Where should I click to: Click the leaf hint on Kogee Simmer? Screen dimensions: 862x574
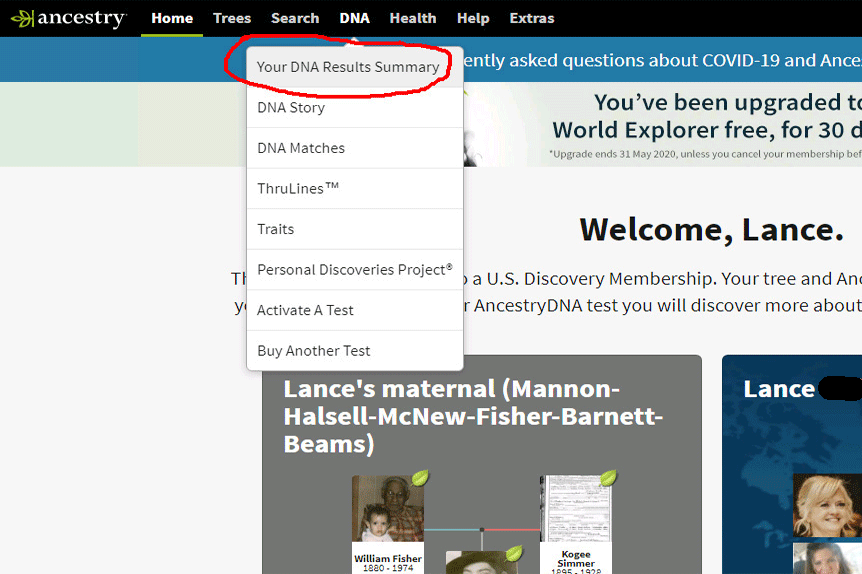608,478
